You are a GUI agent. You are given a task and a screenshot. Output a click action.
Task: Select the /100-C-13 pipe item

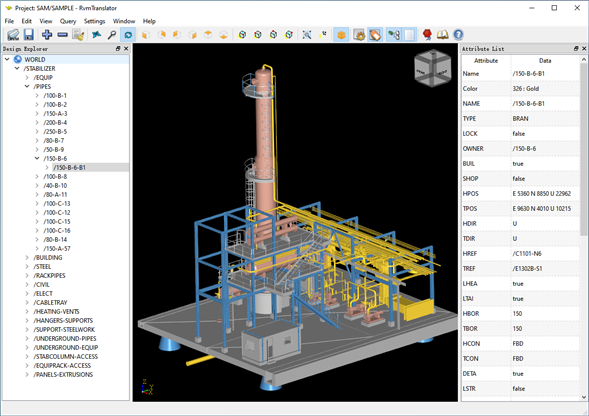tap(57, 203)
